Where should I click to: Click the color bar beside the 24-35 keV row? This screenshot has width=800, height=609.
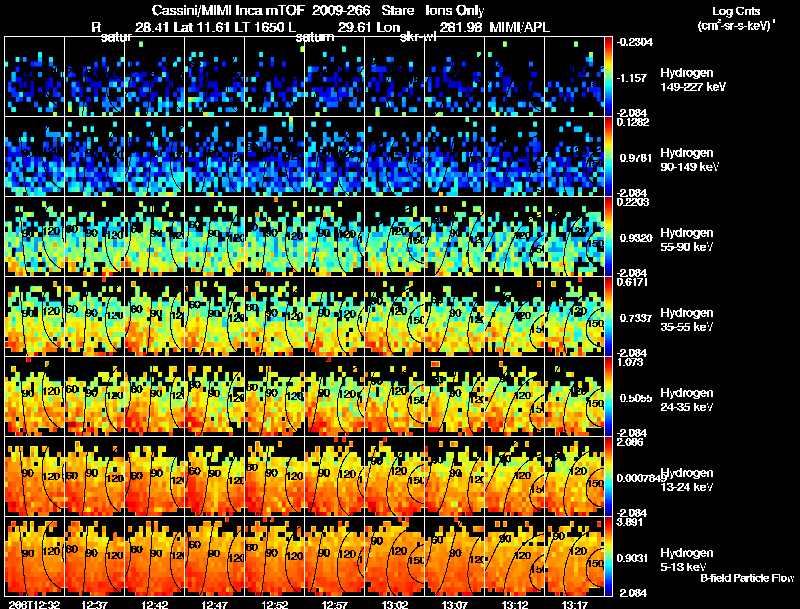click(608, 397)
